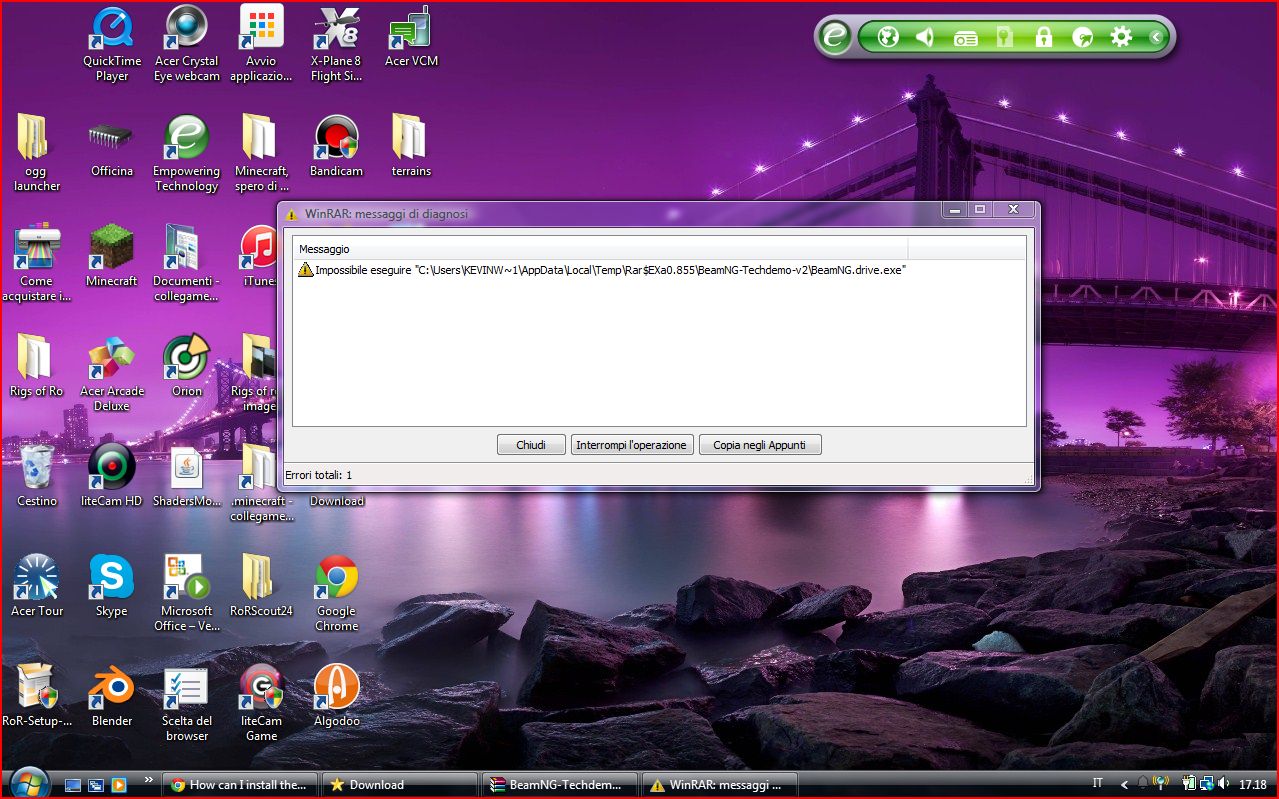The height and width of the screenshot is (799, 1279).
Task: Open QuickTime Player desktop shortcut
Action: pos(112,43)
